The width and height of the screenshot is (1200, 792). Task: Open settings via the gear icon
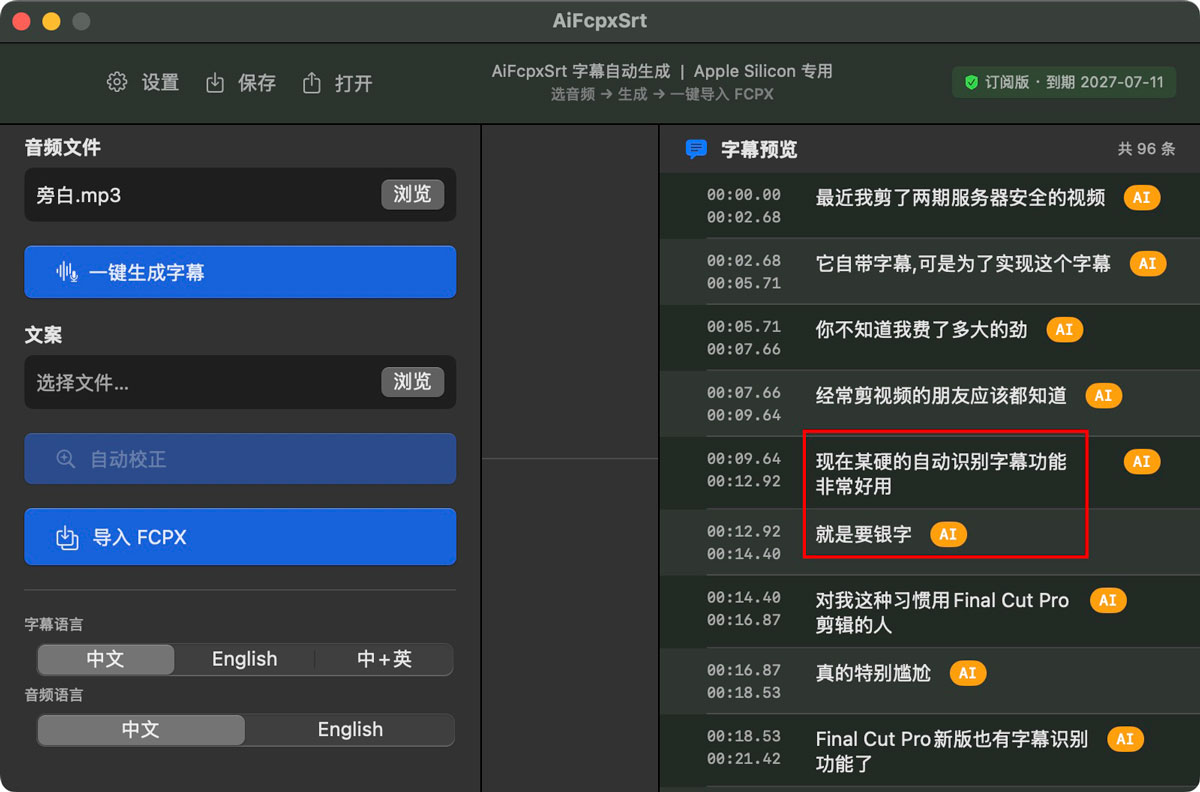117,82
